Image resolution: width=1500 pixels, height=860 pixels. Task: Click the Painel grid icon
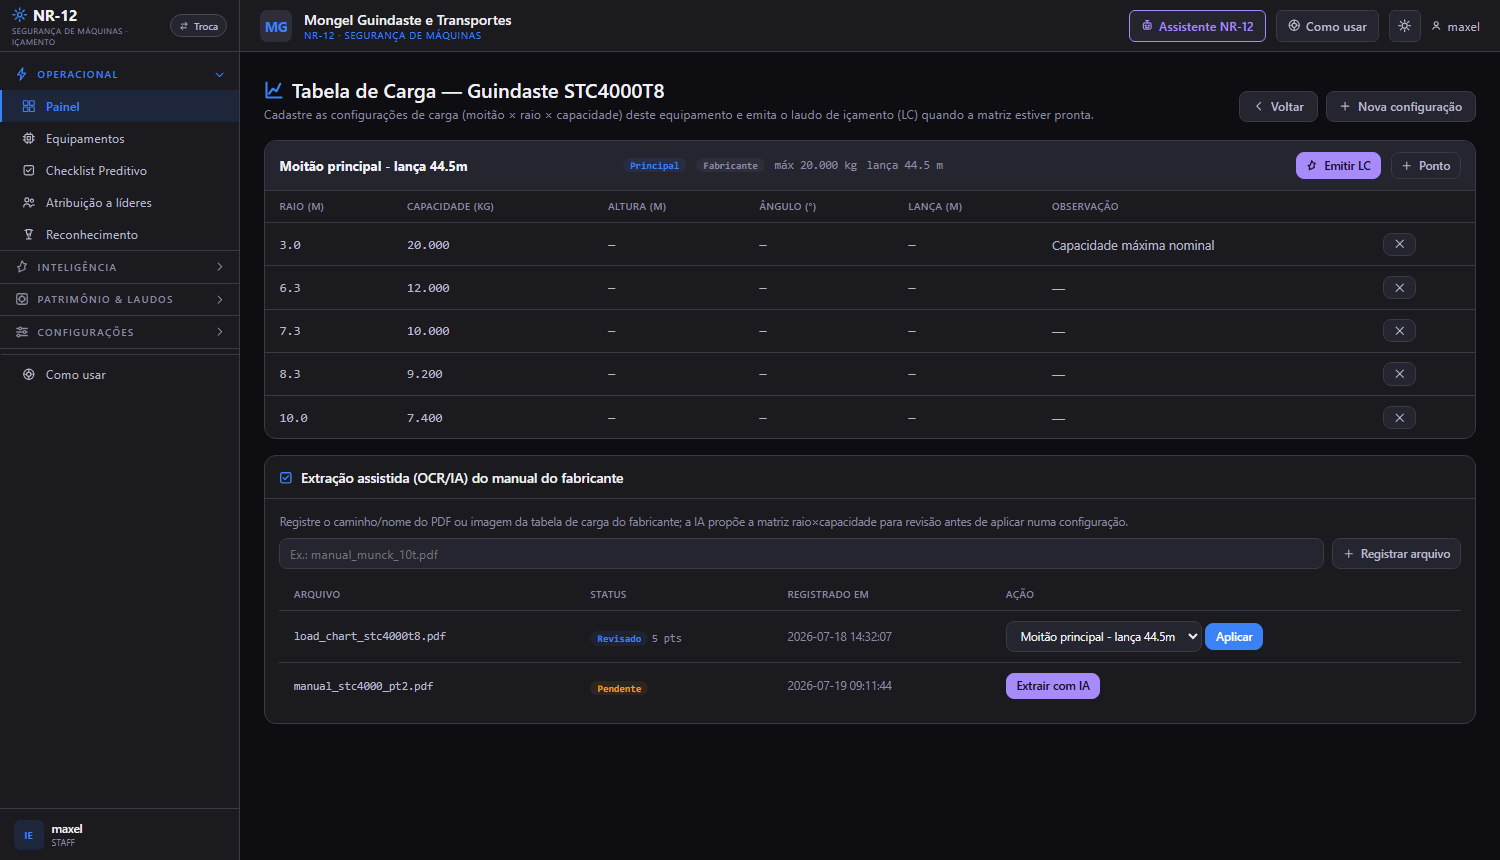[29, 106]
